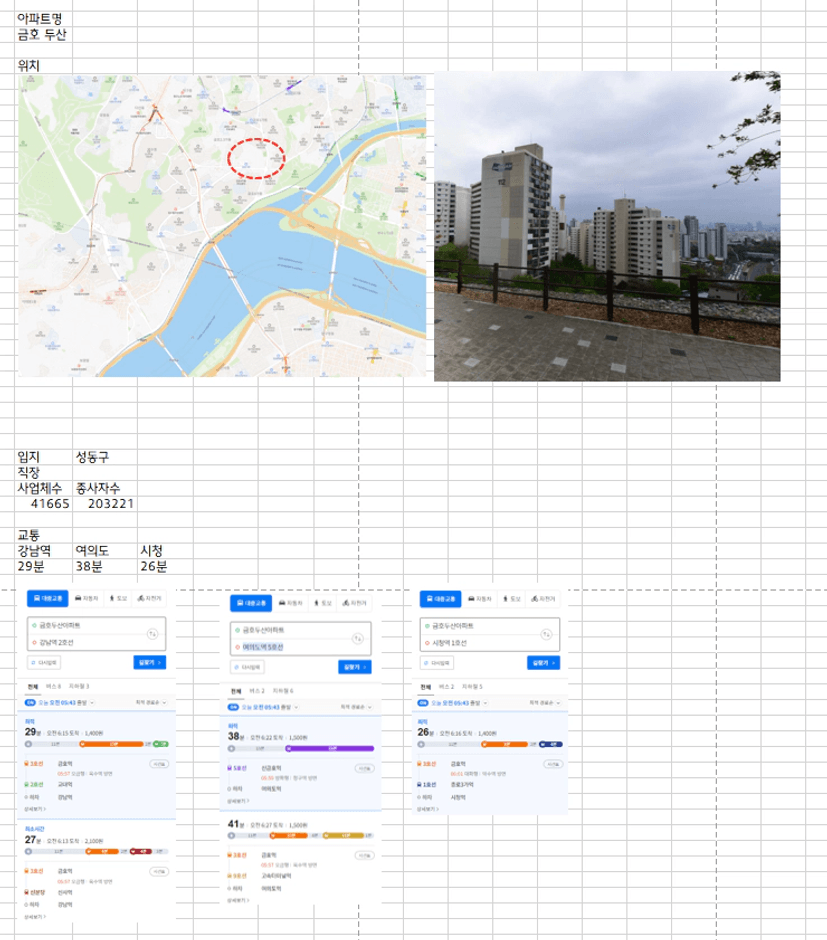Select the 29분 cell under 강남역
This screenshot has width=827, height=940.
coord(44,566)
